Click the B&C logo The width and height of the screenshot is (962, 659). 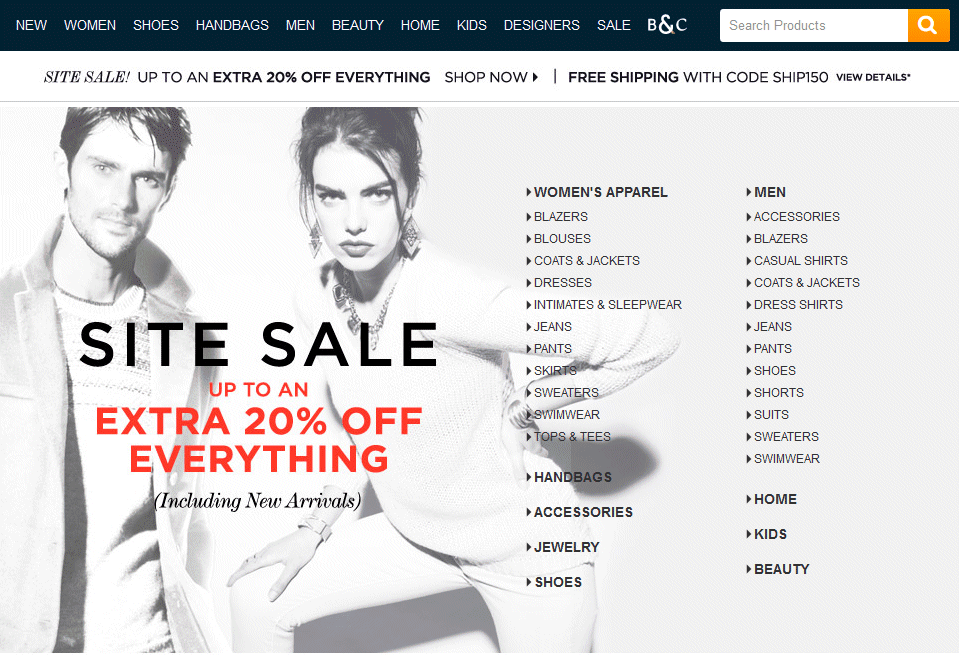(x=667, y=25)
